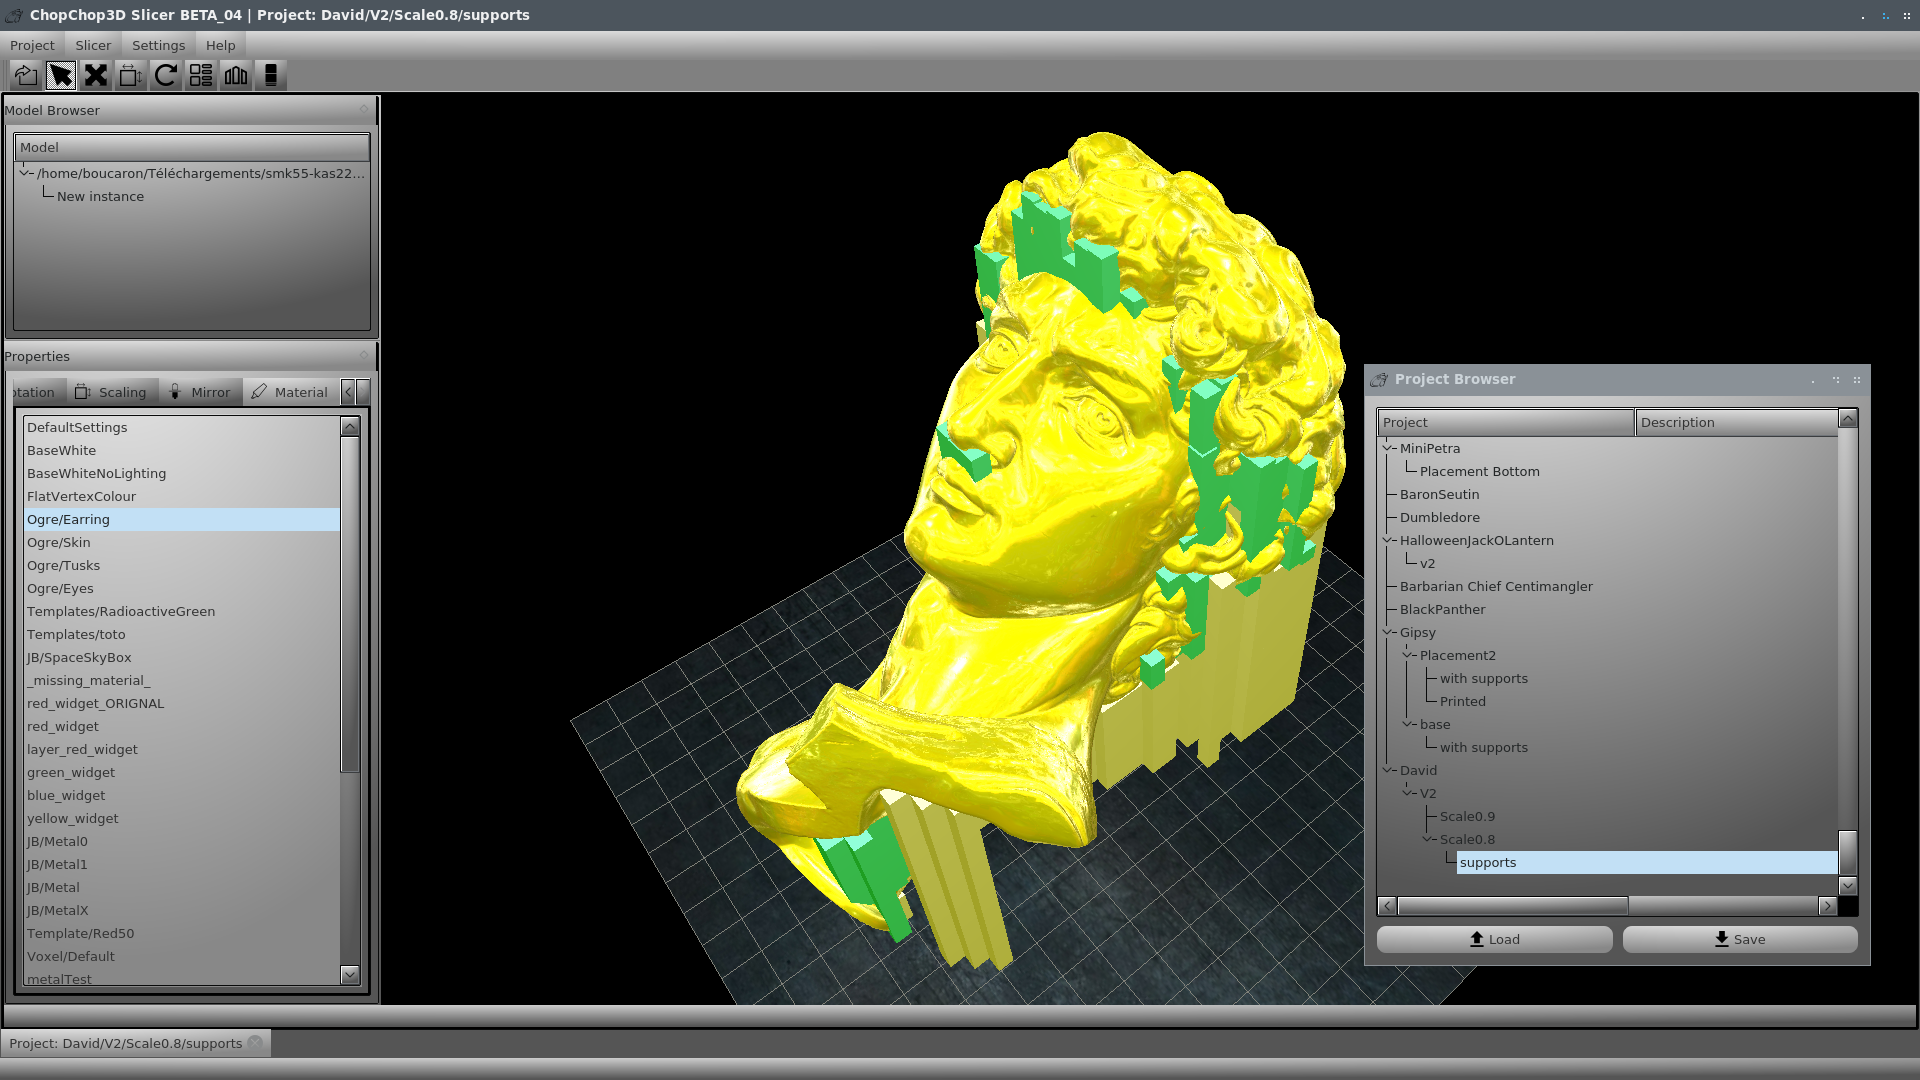The height and width of the screenshot is (1080, 1920).
Task: Open the Slicer menu
Action: tap(93, 45)
